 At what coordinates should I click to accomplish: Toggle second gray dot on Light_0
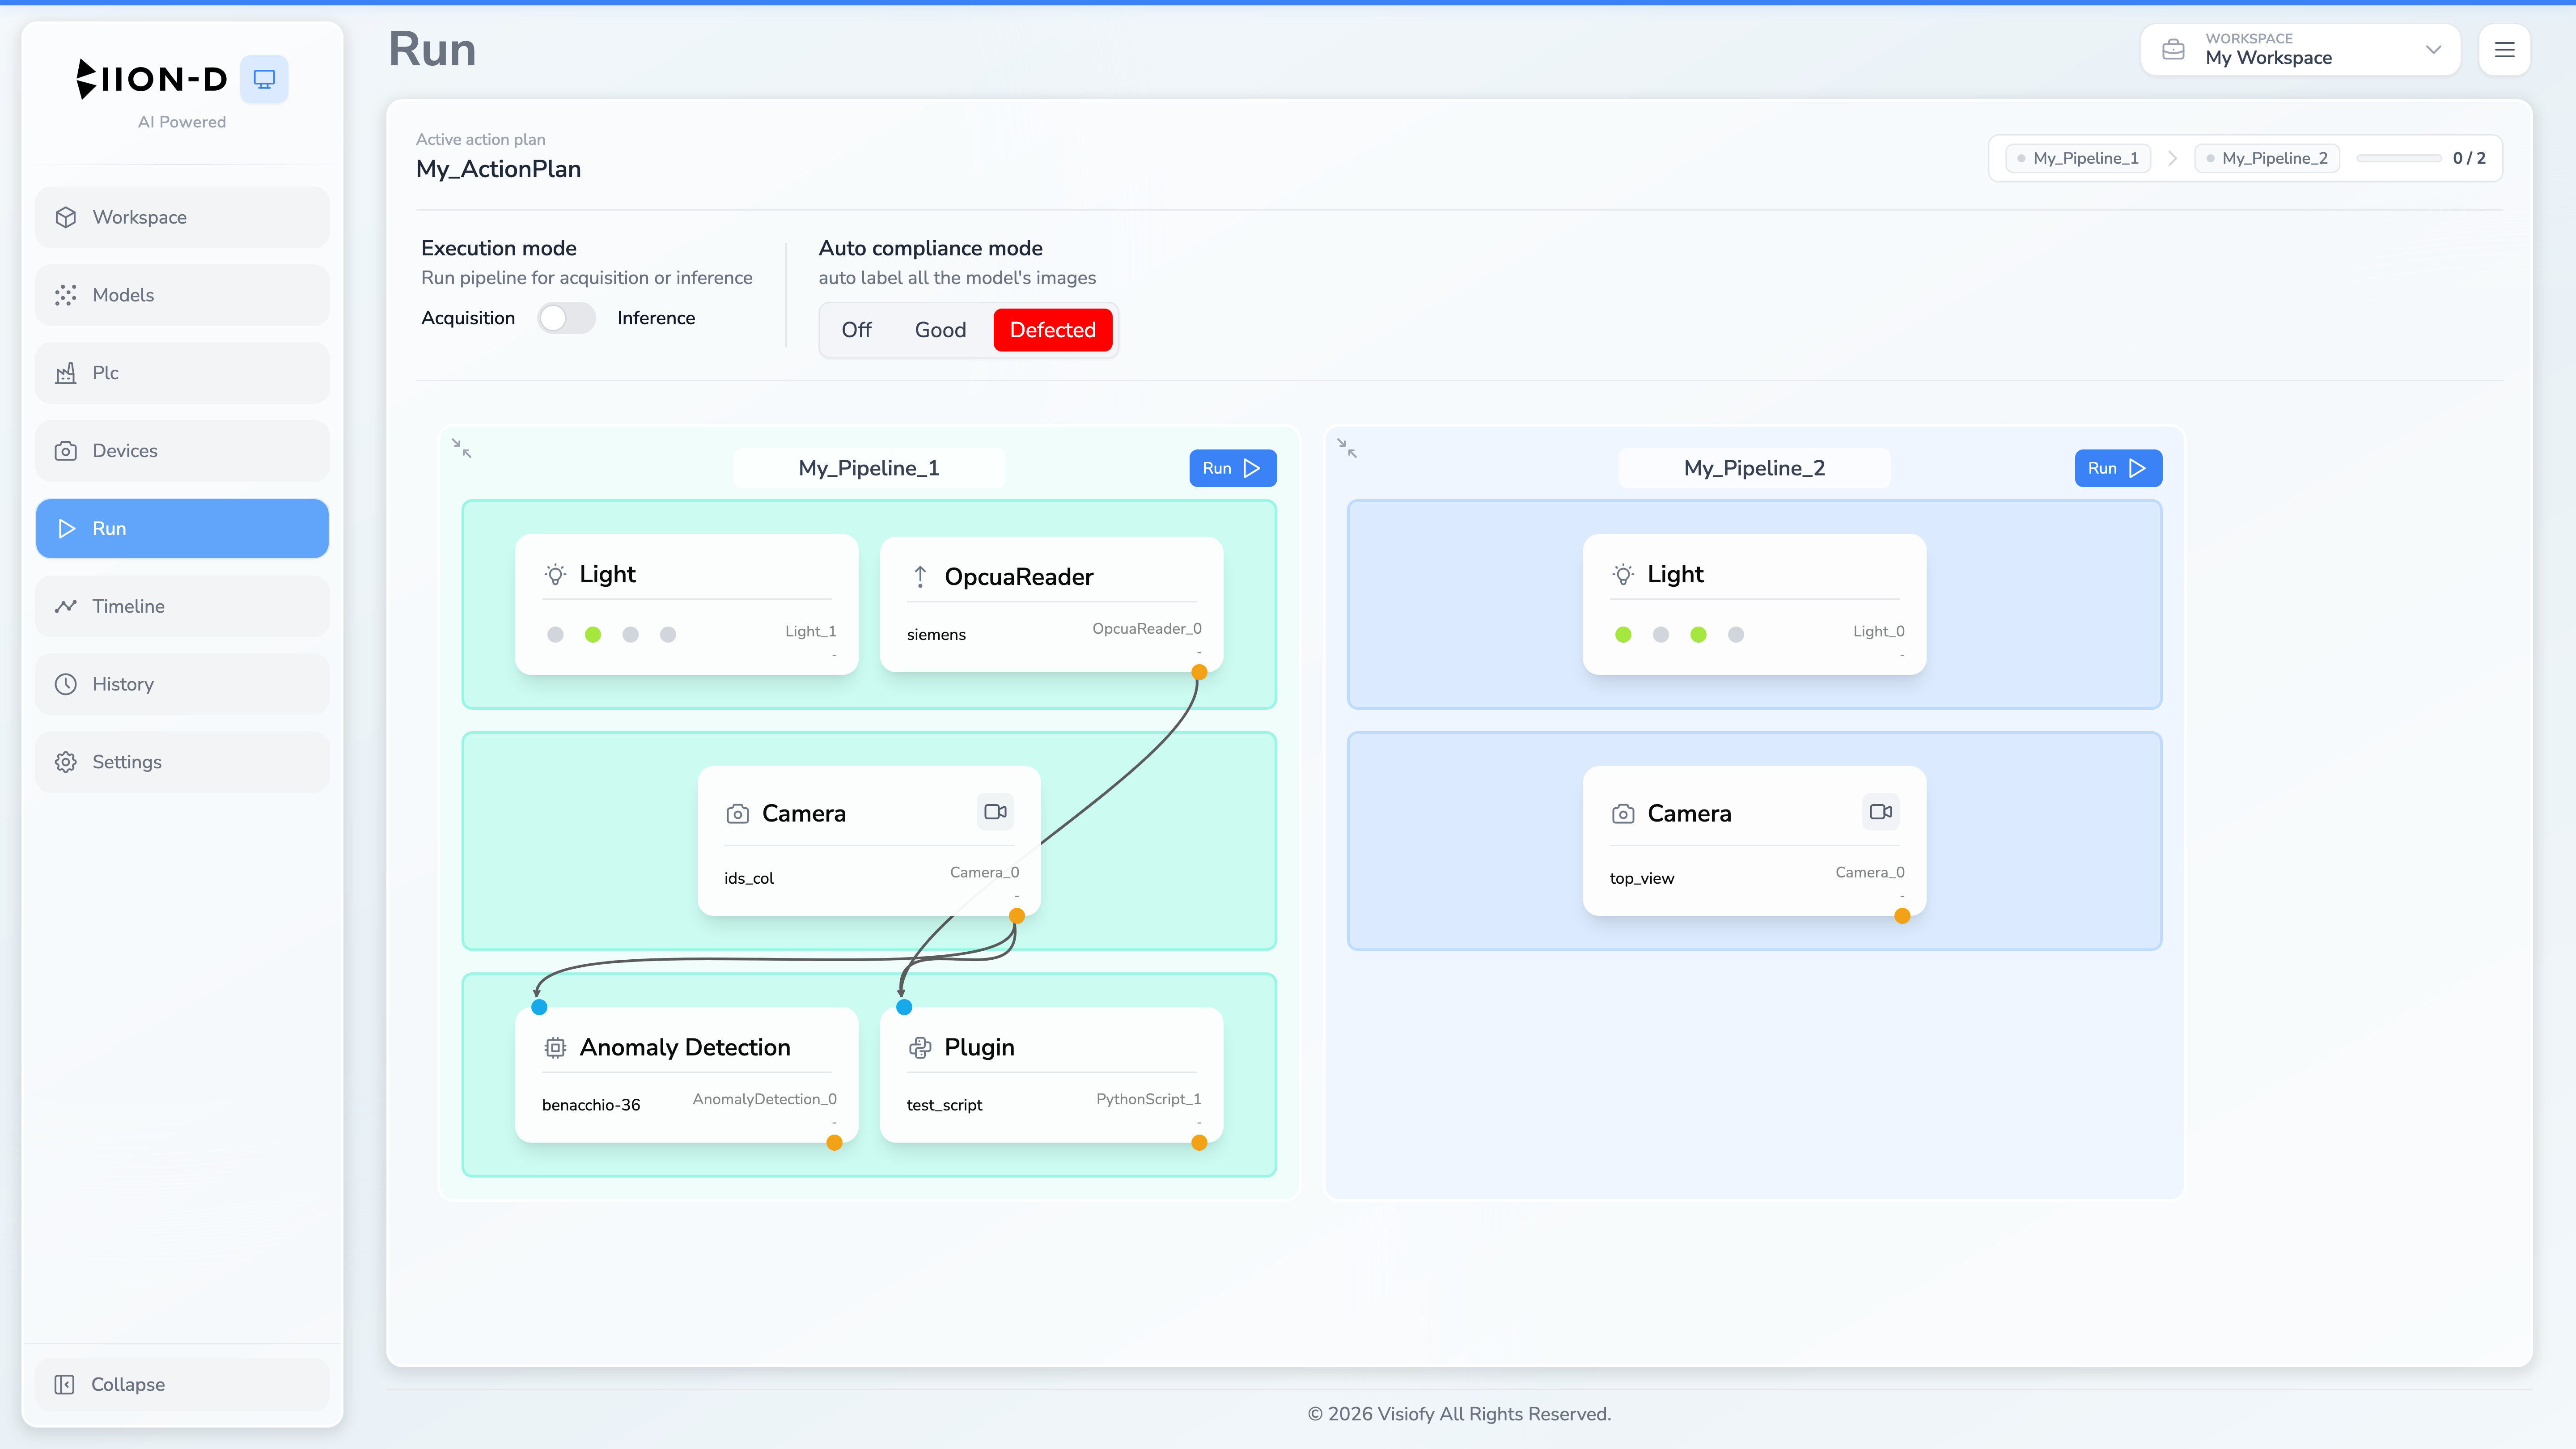coord(1661,635)
